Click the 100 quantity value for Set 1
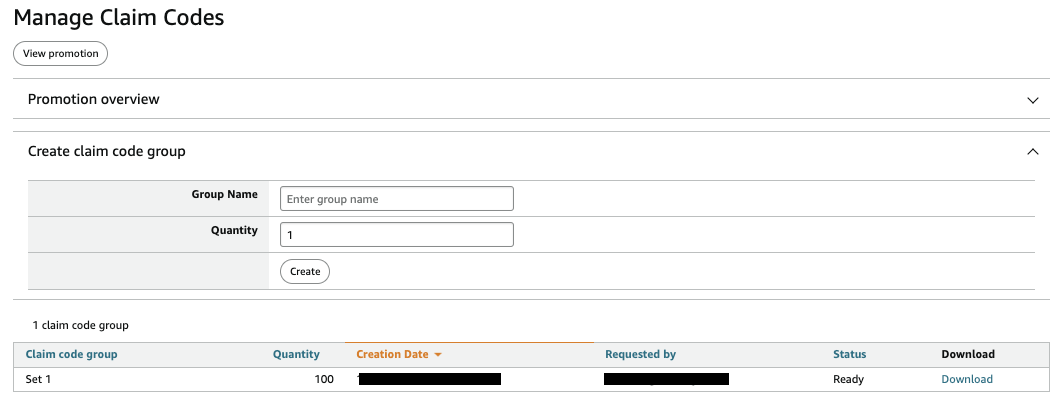The height and width of the screenshot is (411, 1059). point(323,379)
